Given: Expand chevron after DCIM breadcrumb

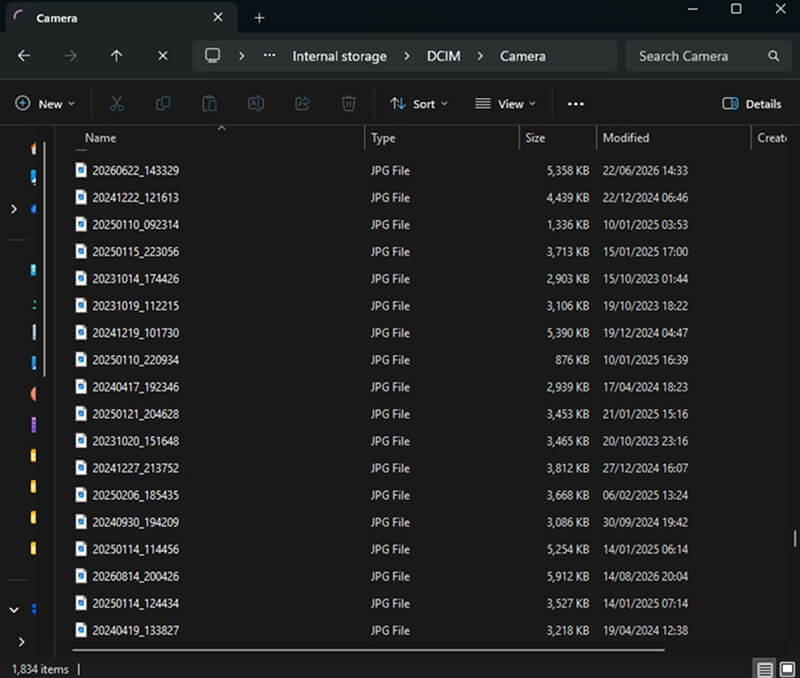Looking at the screenshot, I should tap(480, 56).
